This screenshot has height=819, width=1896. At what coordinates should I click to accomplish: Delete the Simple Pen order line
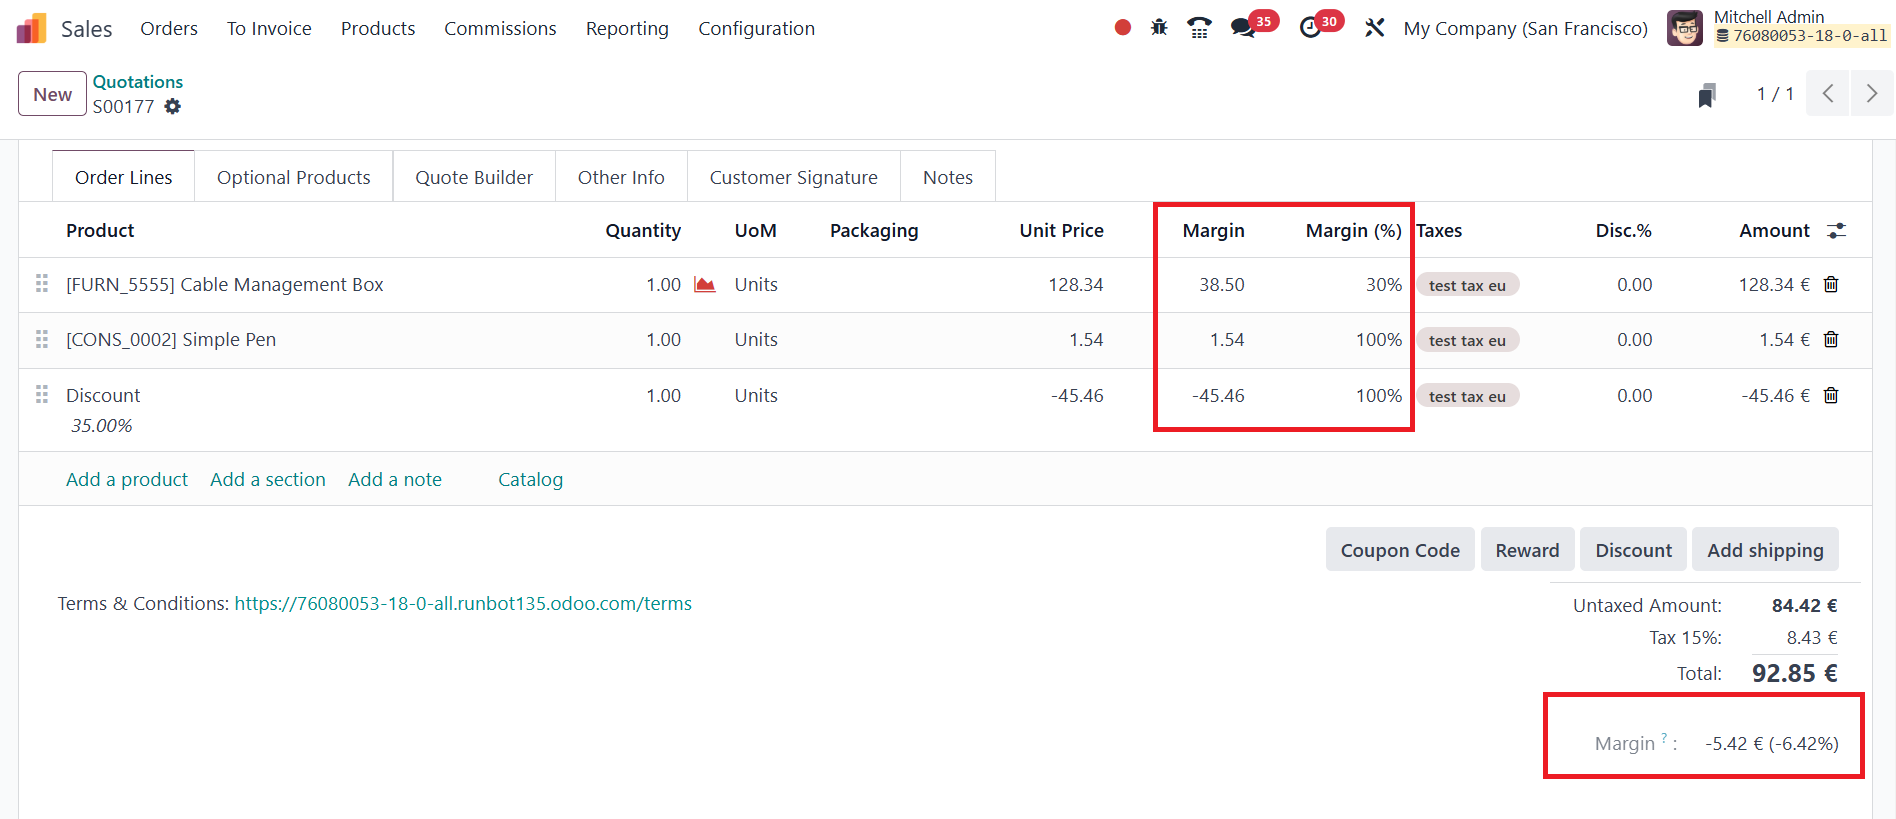pyautogui.click(x=1831, y=340)
